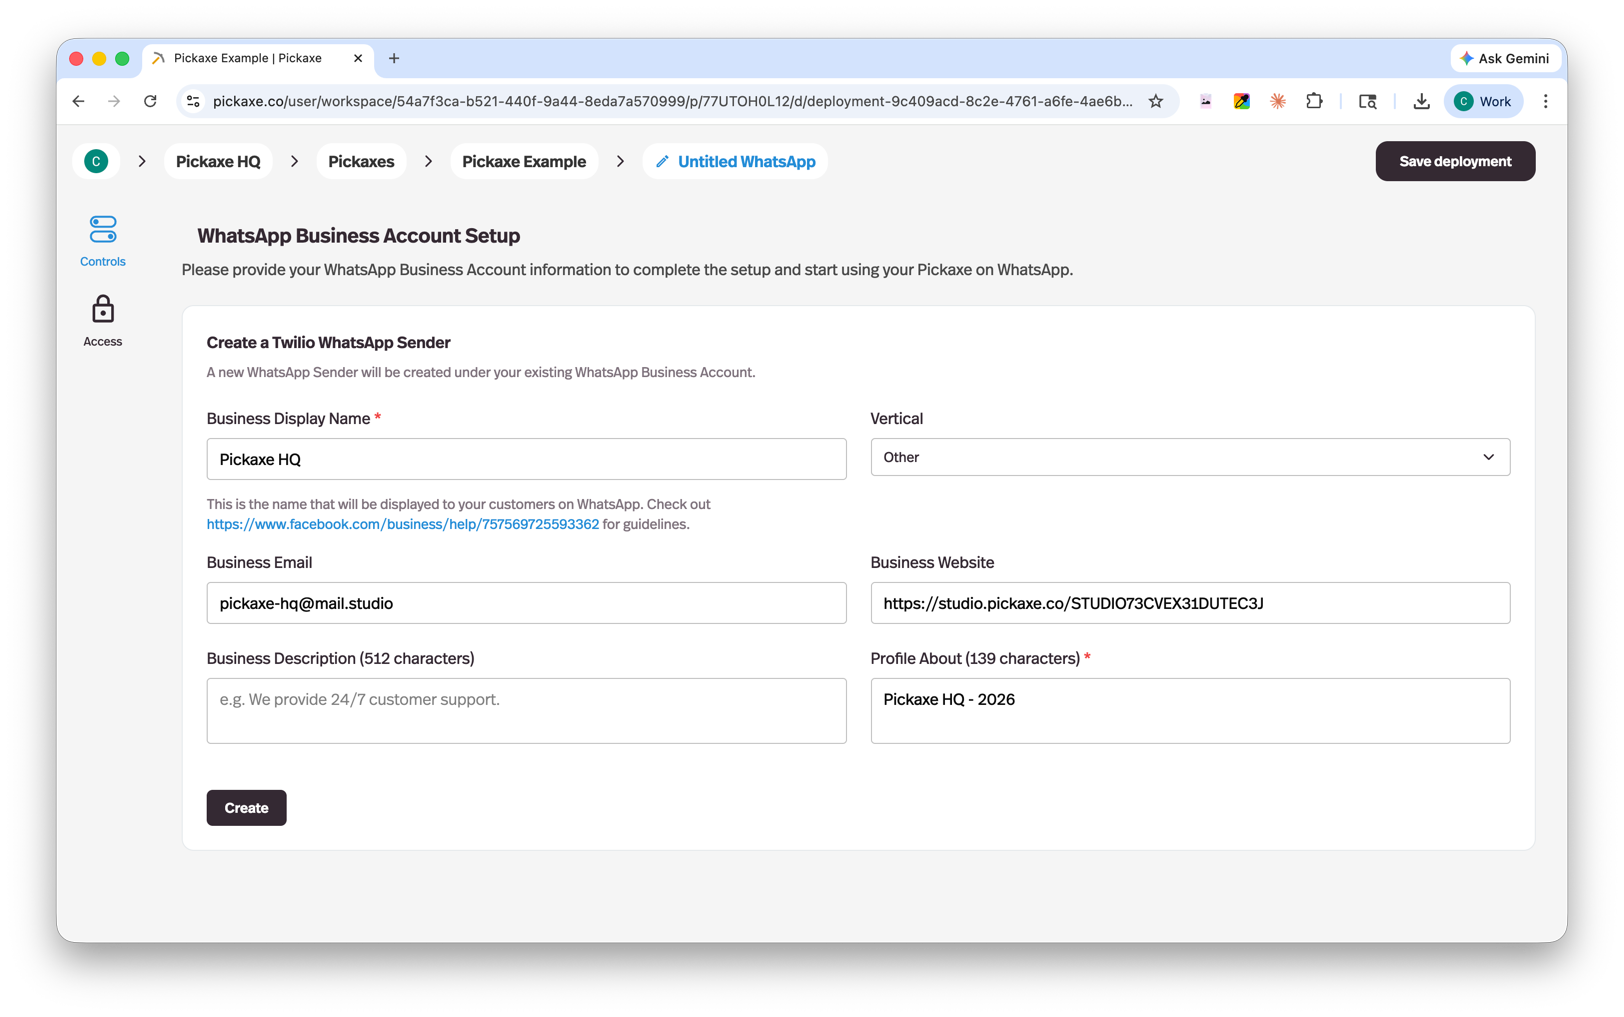Viewport: 1624px width, 1017px height.
Task: Click the Profile About field with Pickaxe HQ - 2026
Action: tap(1189, 710)
